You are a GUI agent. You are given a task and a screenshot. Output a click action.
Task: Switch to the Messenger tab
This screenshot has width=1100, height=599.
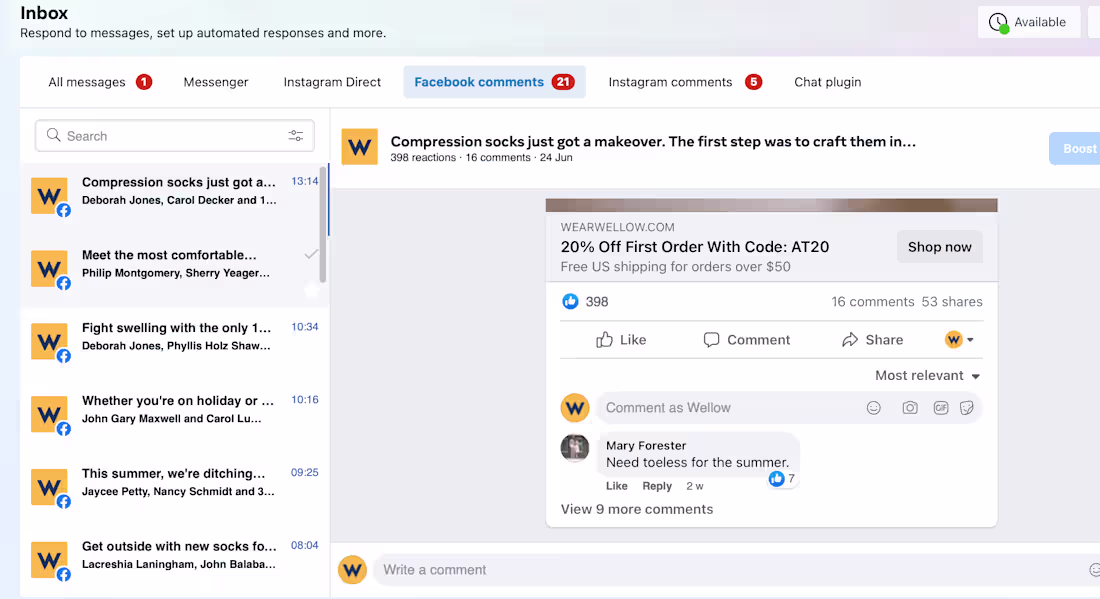tap(216, 82)
